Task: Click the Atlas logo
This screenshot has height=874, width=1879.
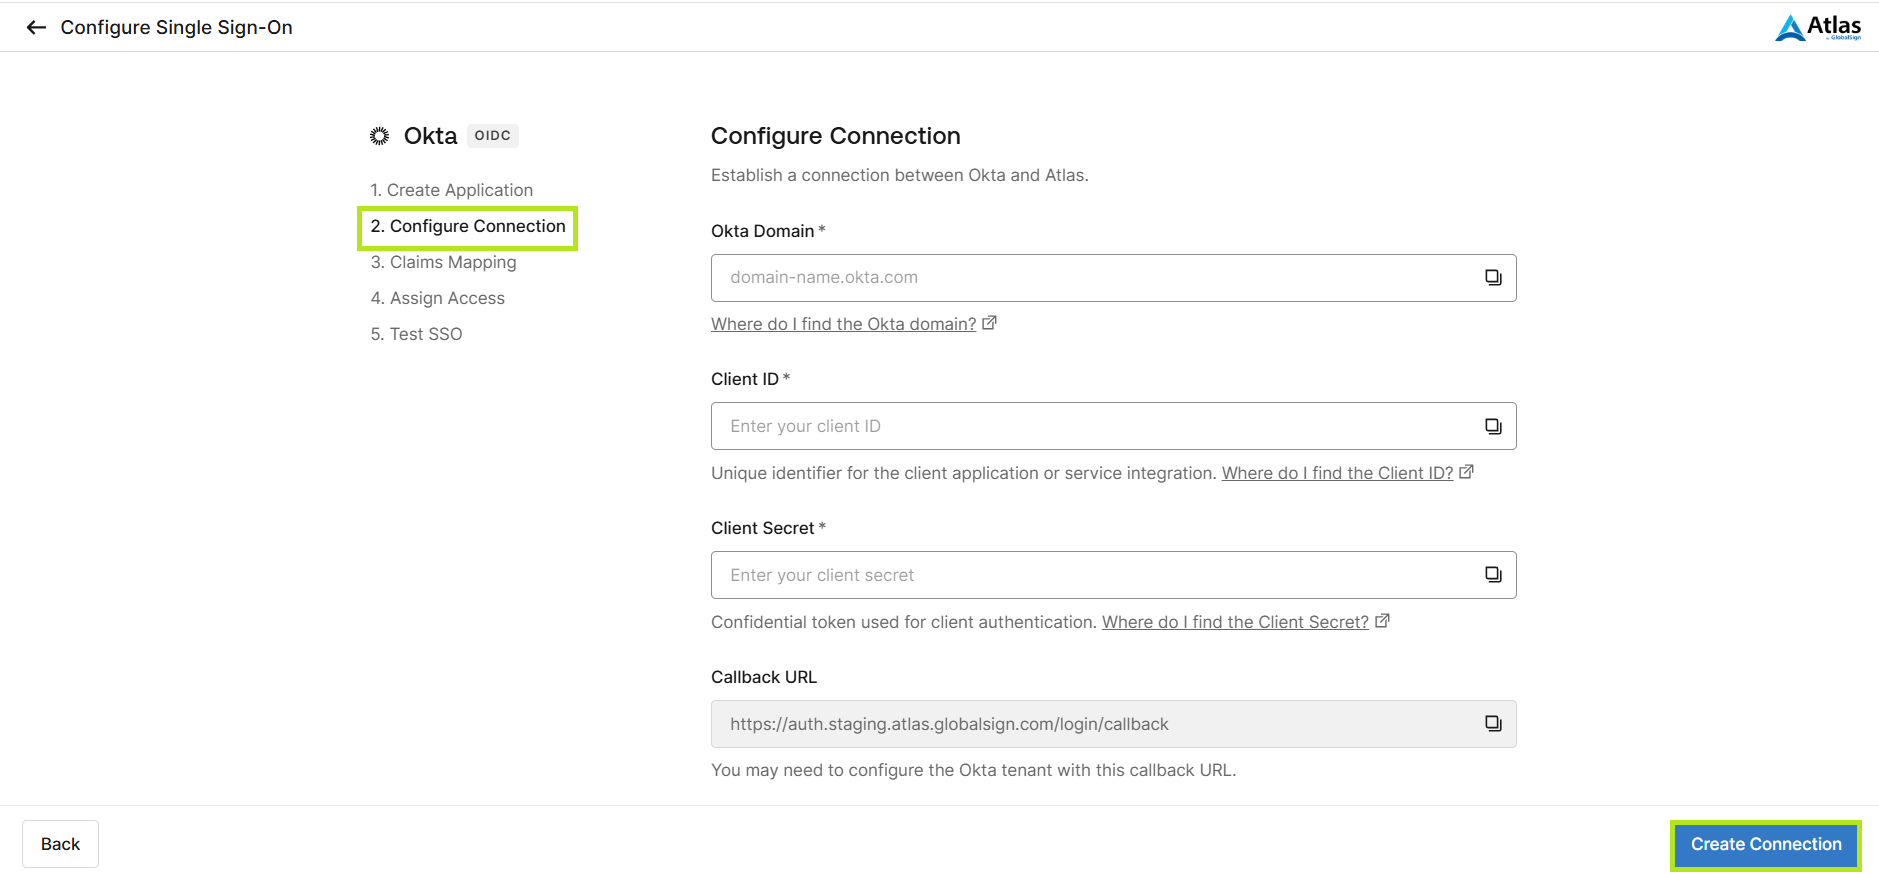Action: [1817, 27]
